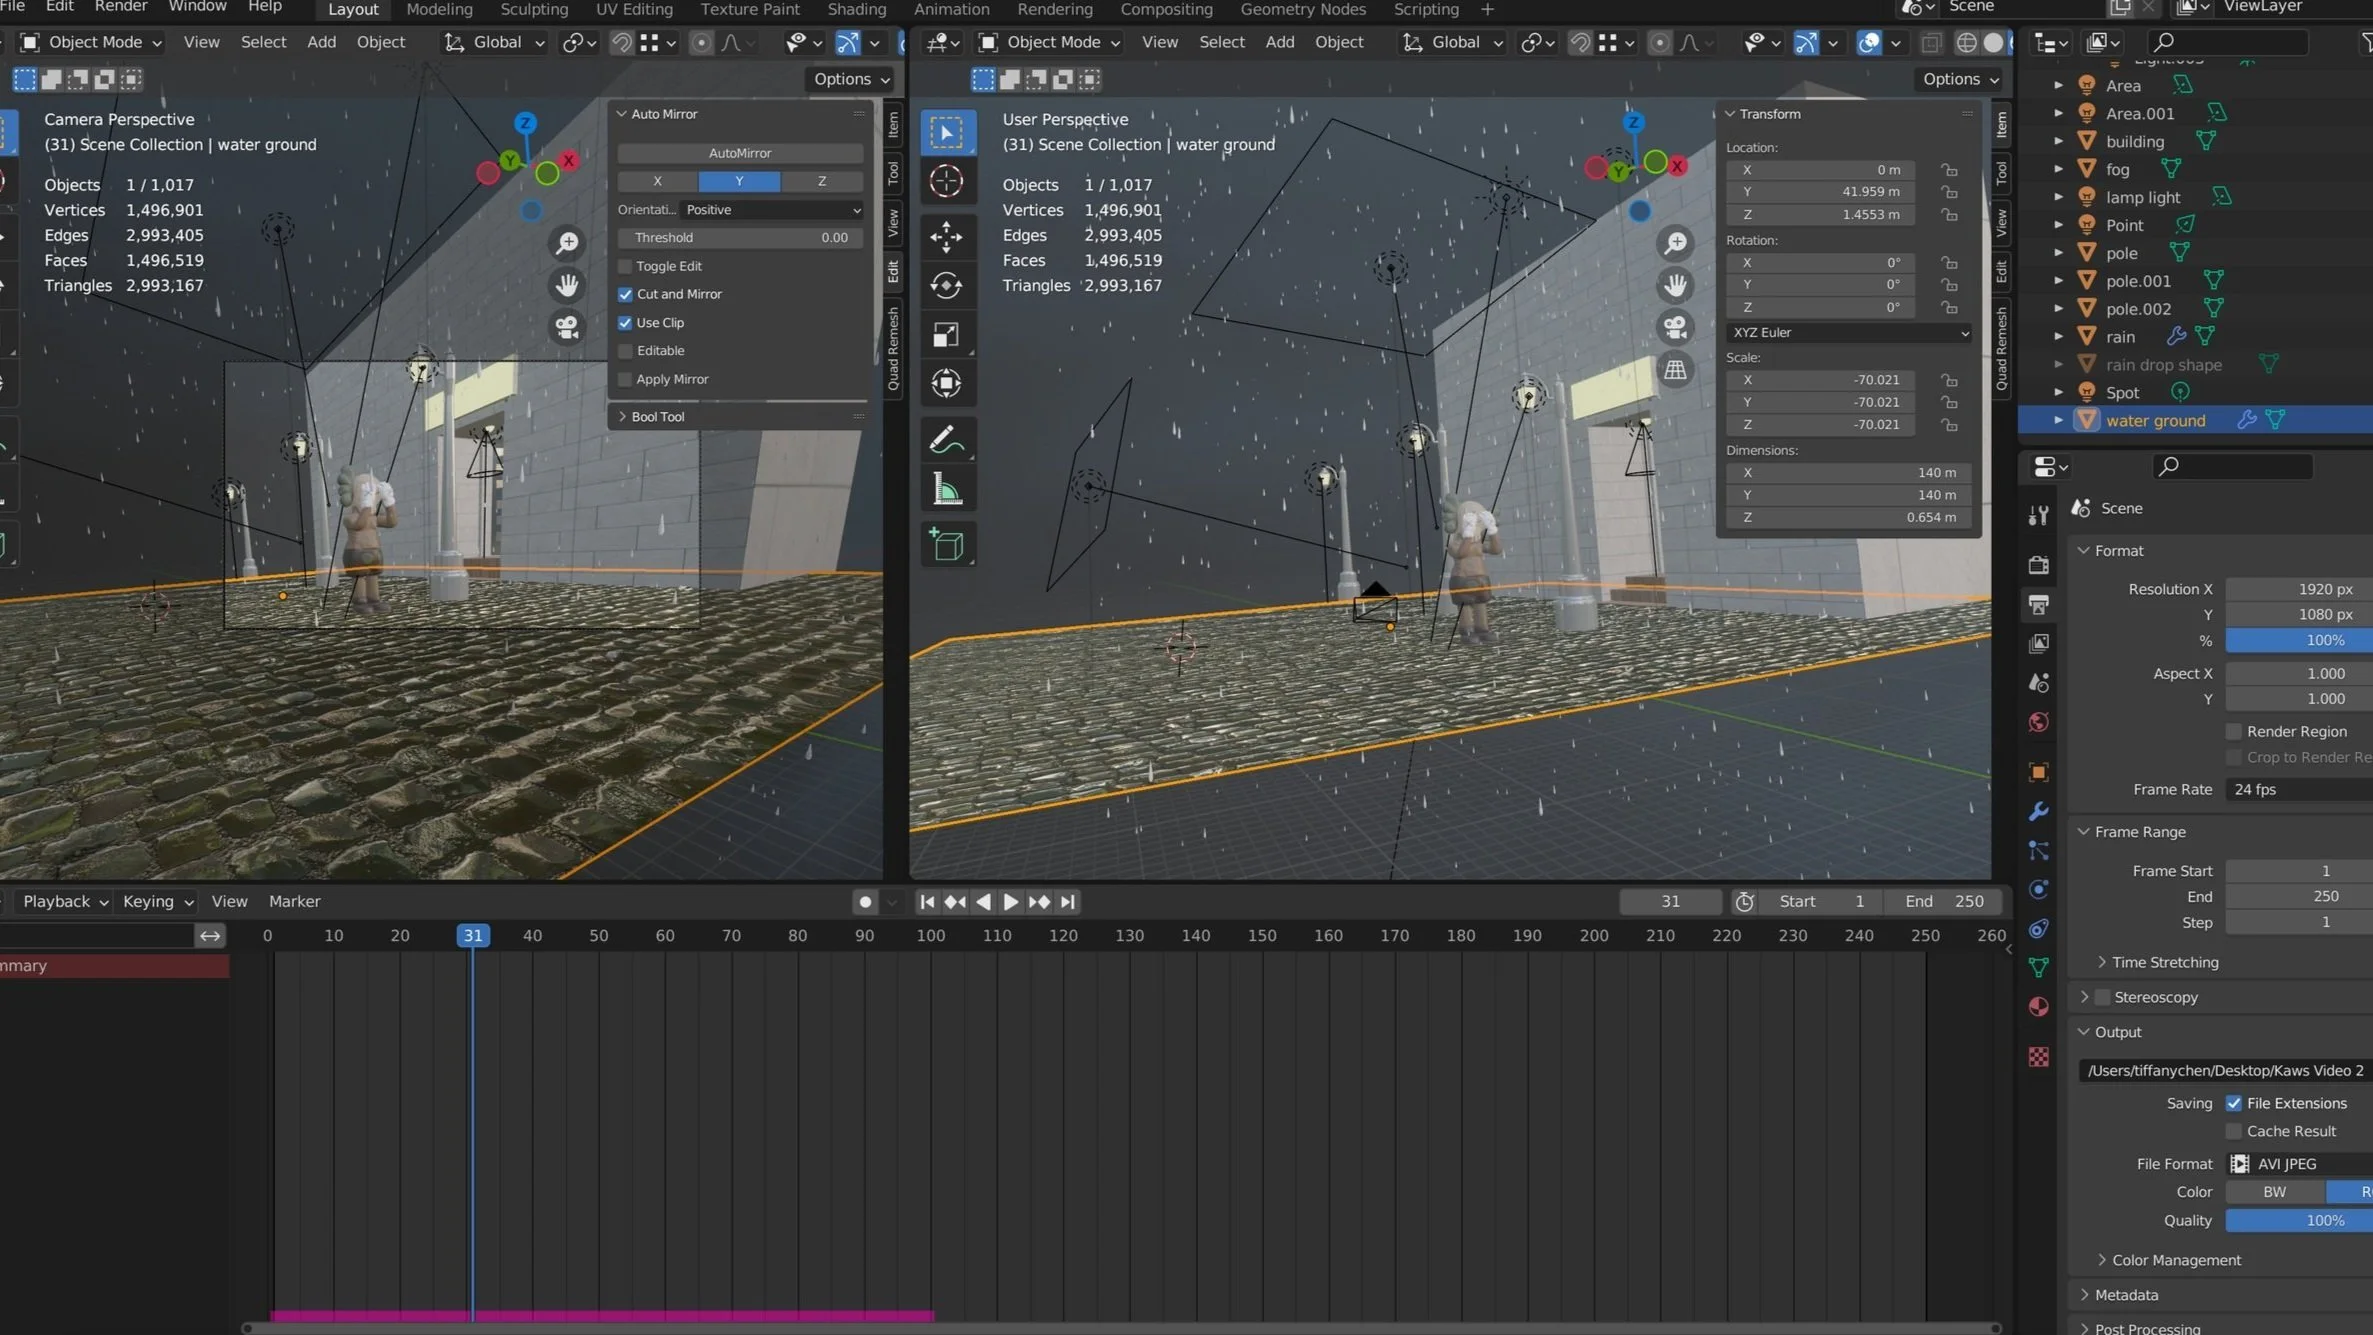Enable the Apply Mirror checkbox

[x=625, y=379]
